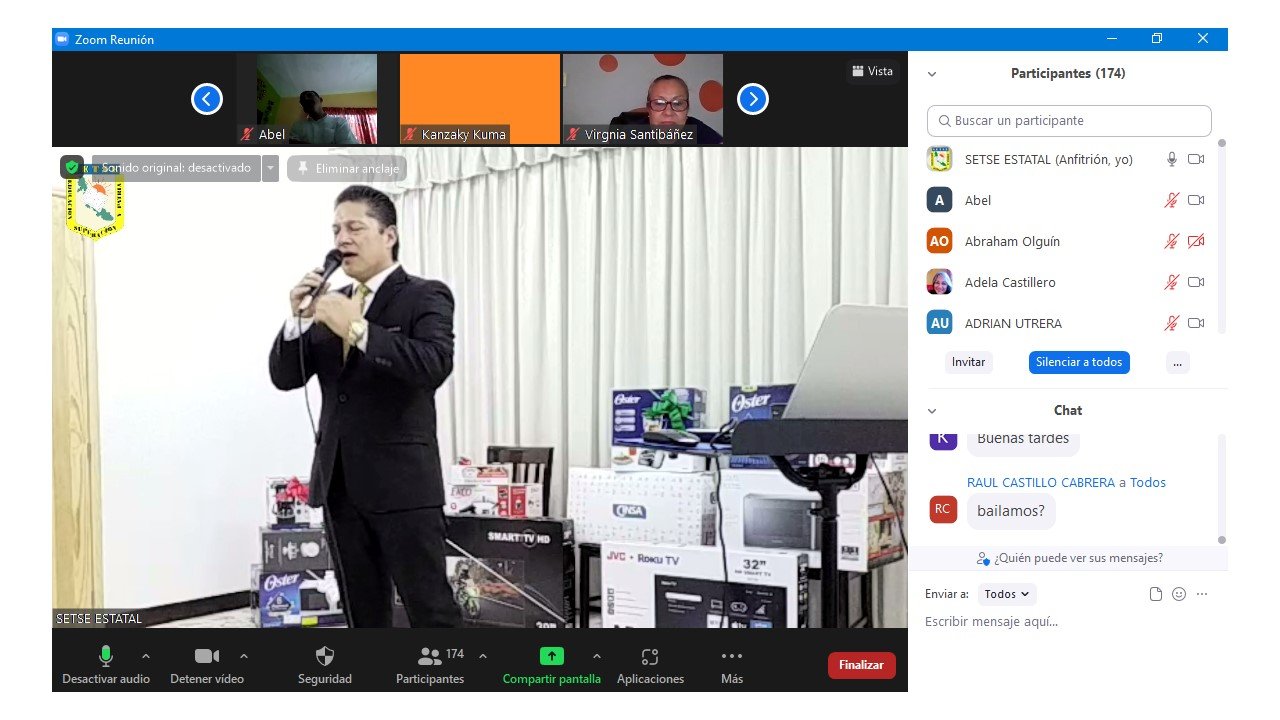Click the red Finalizar button
Viewport: 1280px width, 720px height.
click(x=862, y=665)
